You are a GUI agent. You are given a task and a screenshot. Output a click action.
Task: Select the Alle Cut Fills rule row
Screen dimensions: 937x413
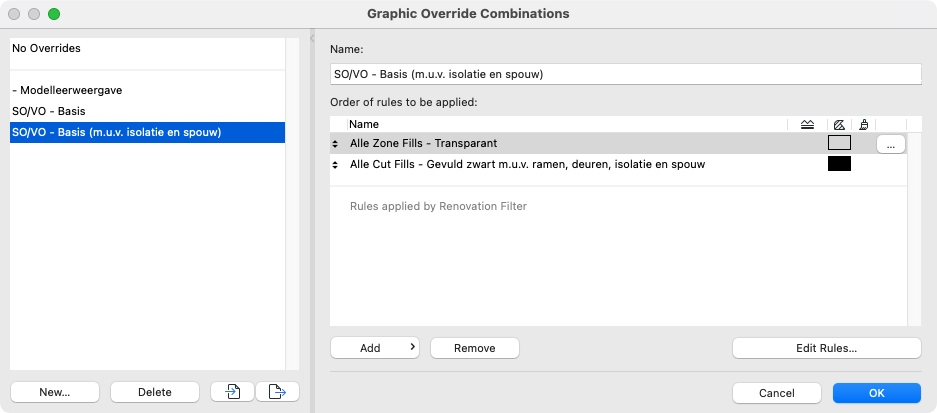pos(618,164)
